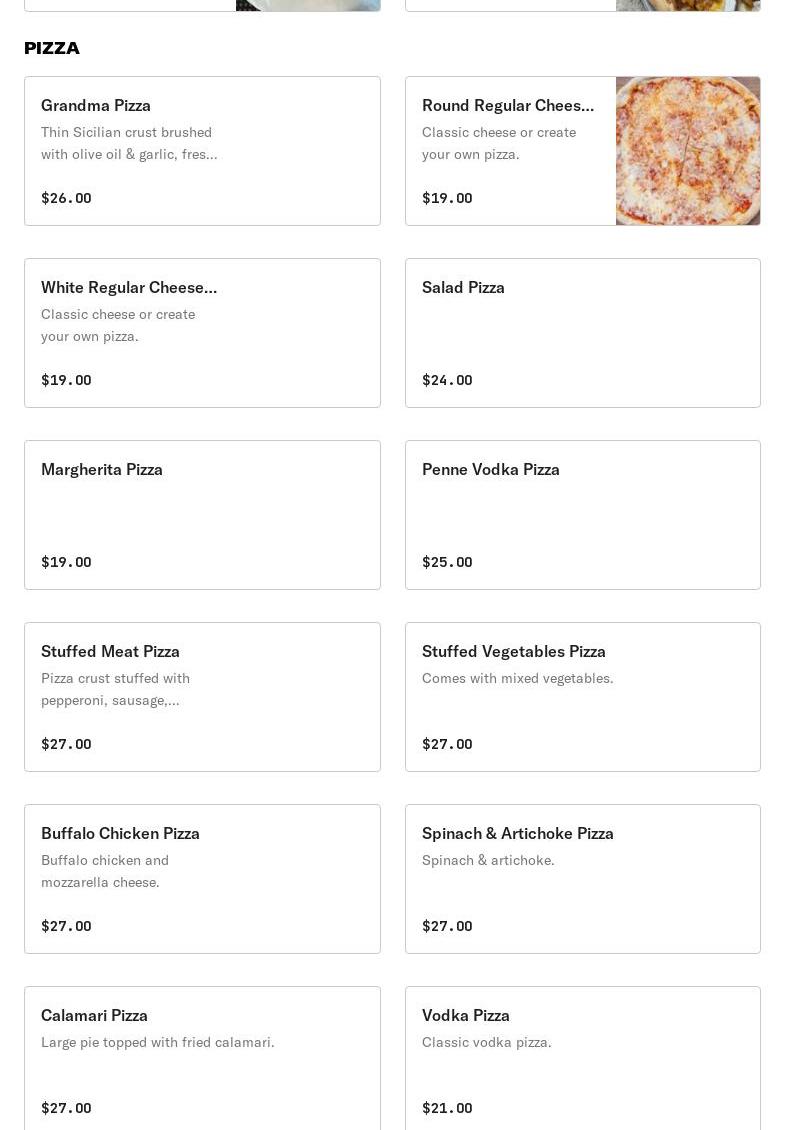Screen dimensions: 785x1130
Task: Open White Regular Cheese pizza card
Action: [x=202, y=333]
